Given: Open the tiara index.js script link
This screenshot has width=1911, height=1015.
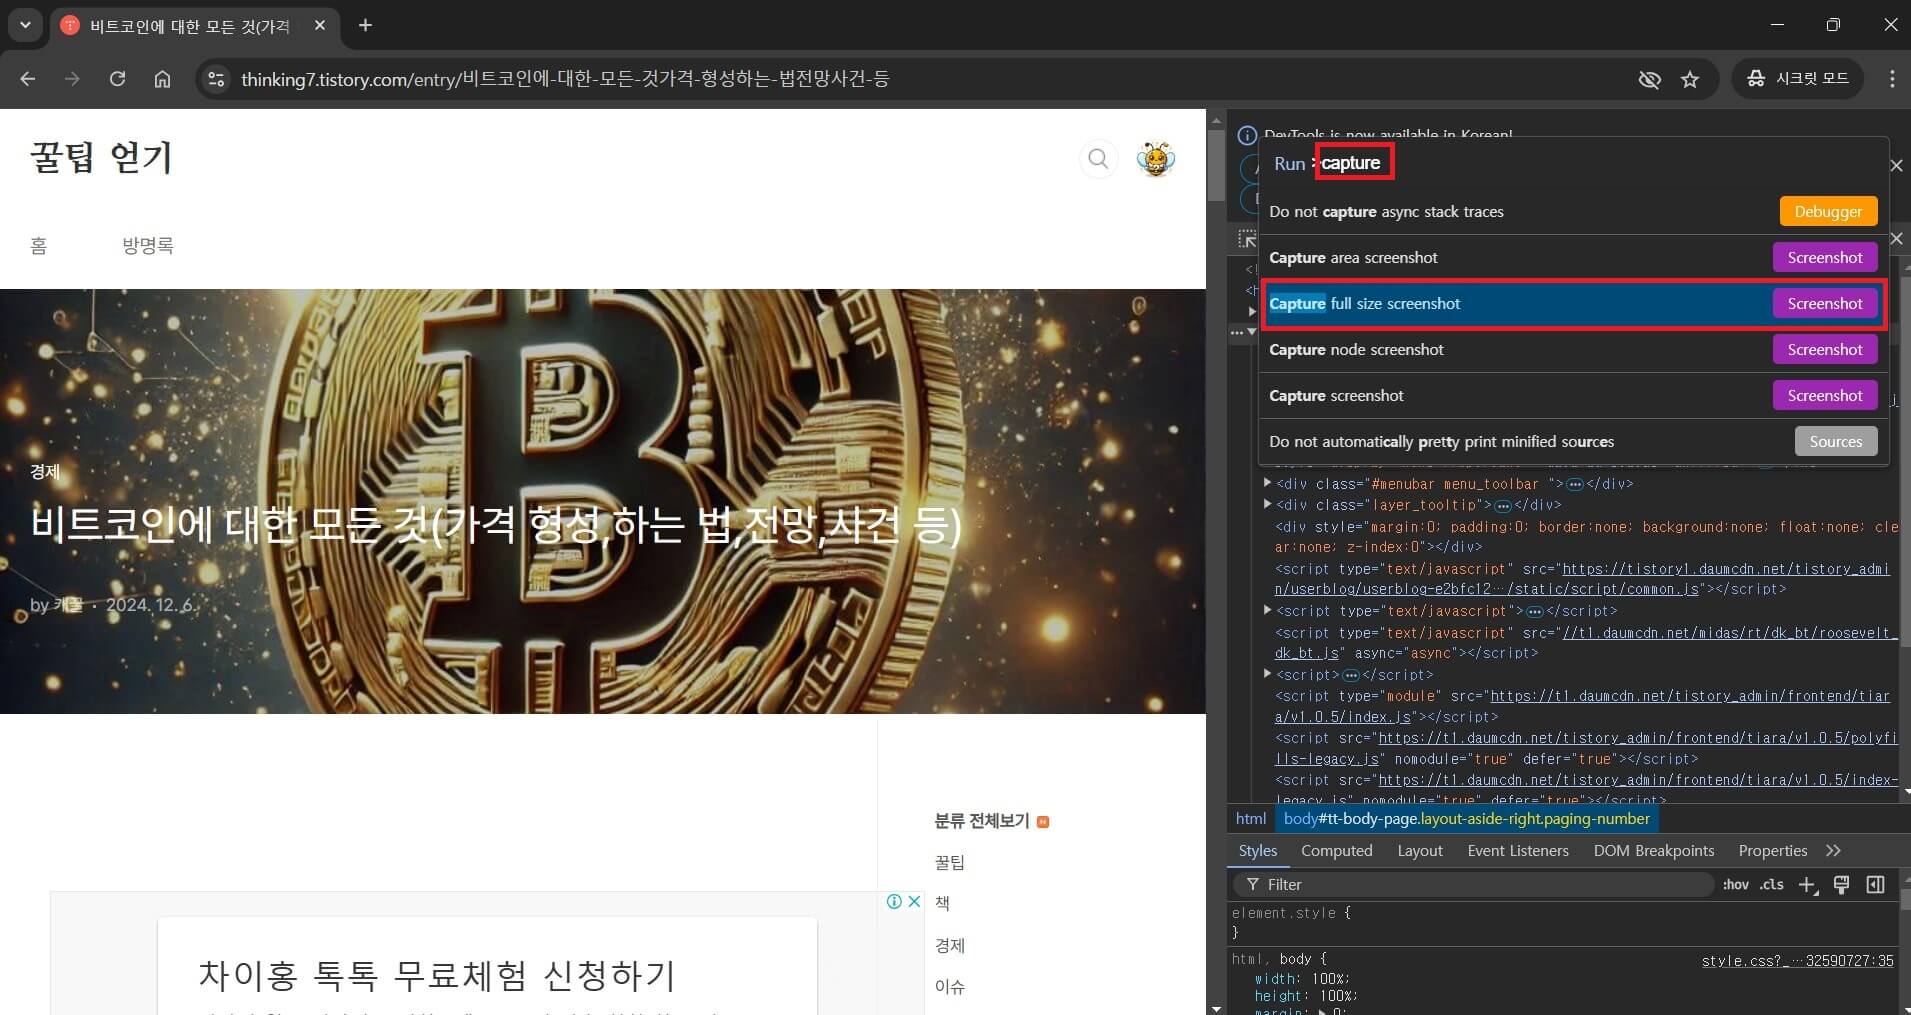Looking at the screenshot, I should pyautogui.click(x=1582, y=706).
